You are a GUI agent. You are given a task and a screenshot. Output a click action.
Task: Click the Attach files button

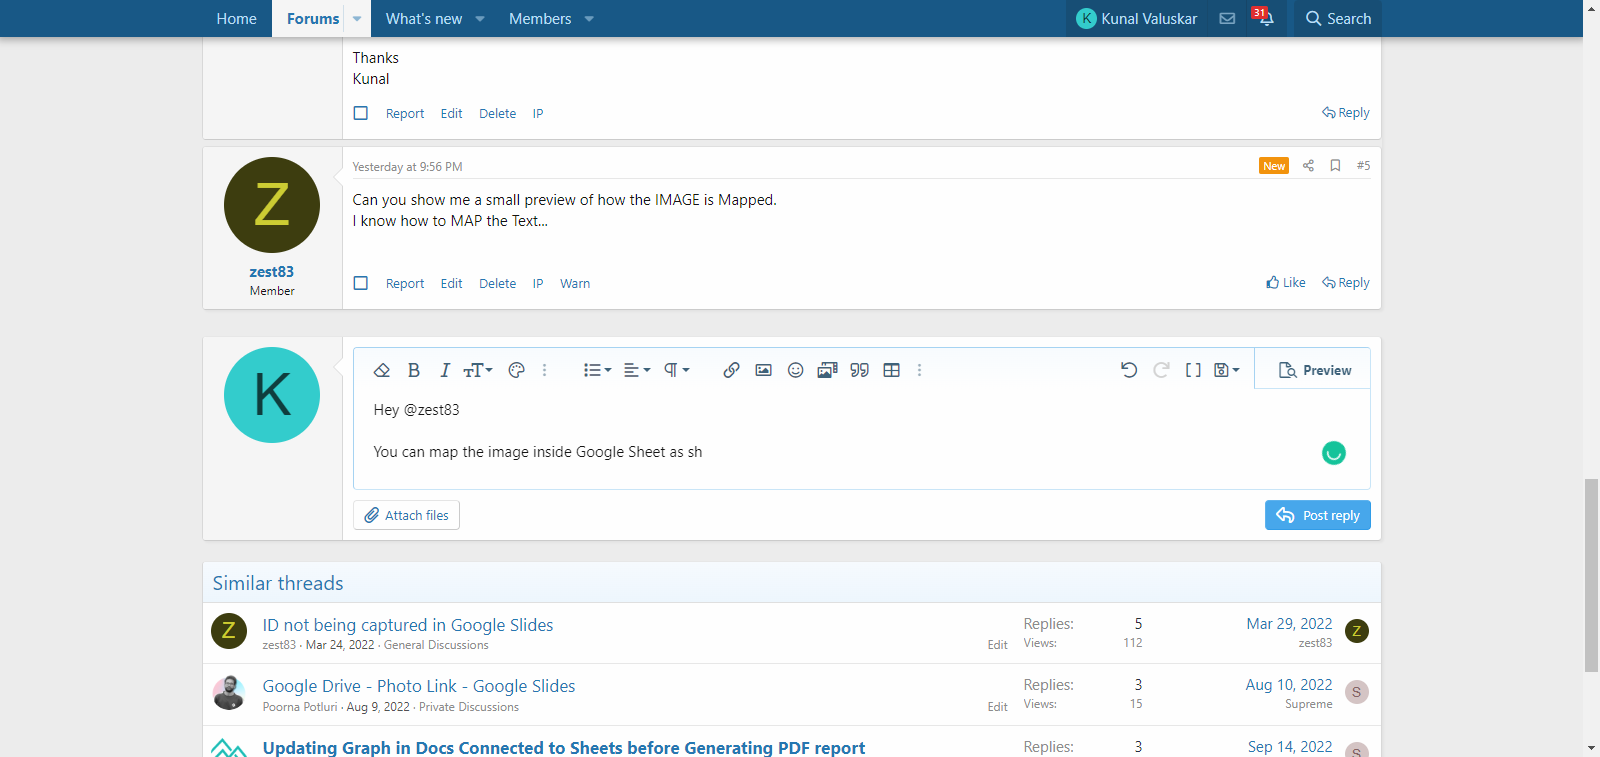(406, 515)
